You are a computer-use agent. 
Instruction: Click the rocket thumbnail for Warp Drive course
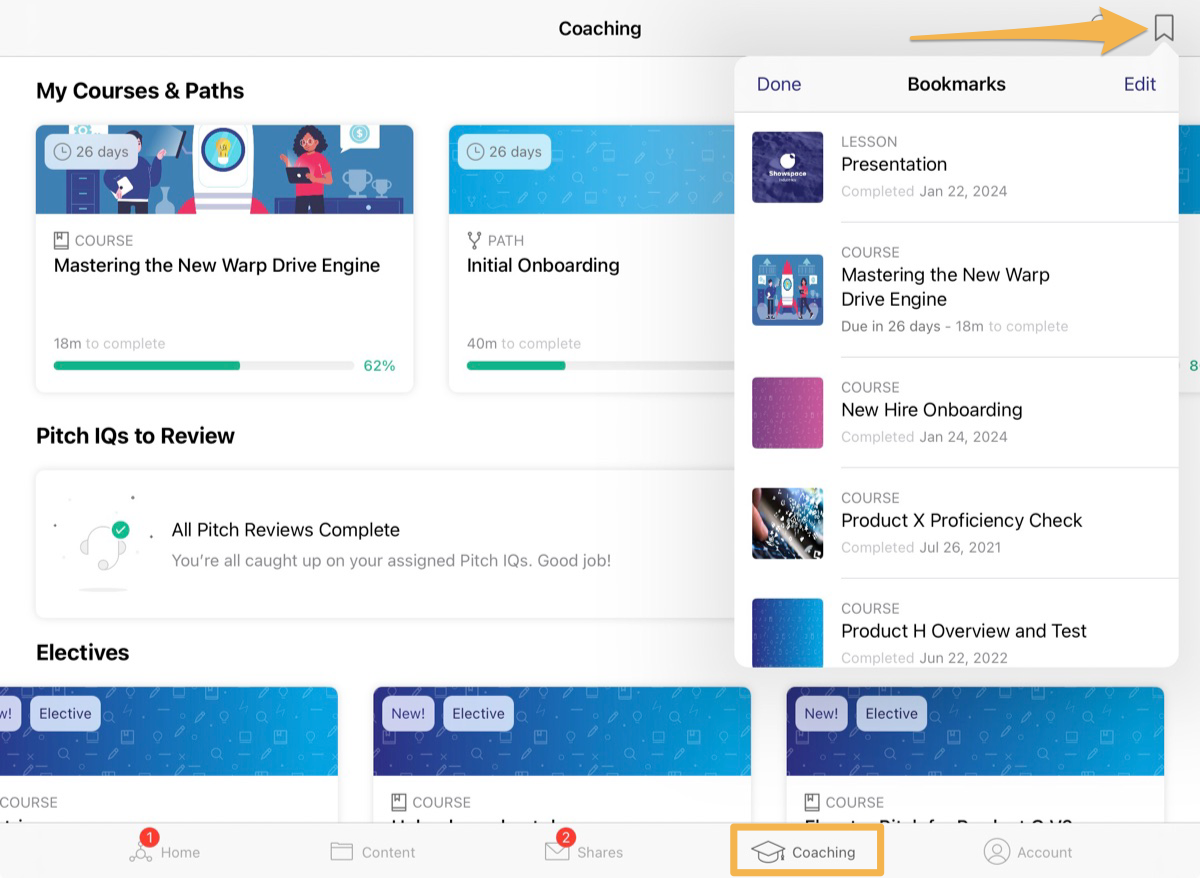(787, 291)
